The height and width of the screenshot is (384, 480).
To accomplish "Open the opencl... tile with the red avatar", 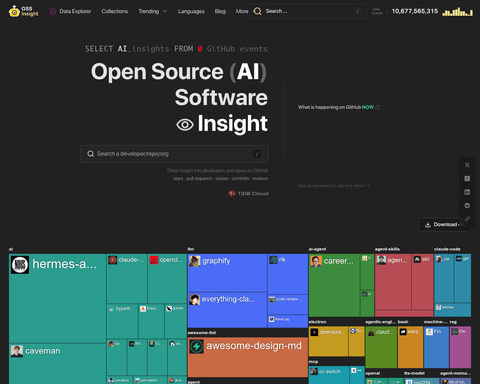I will [167, 279].
